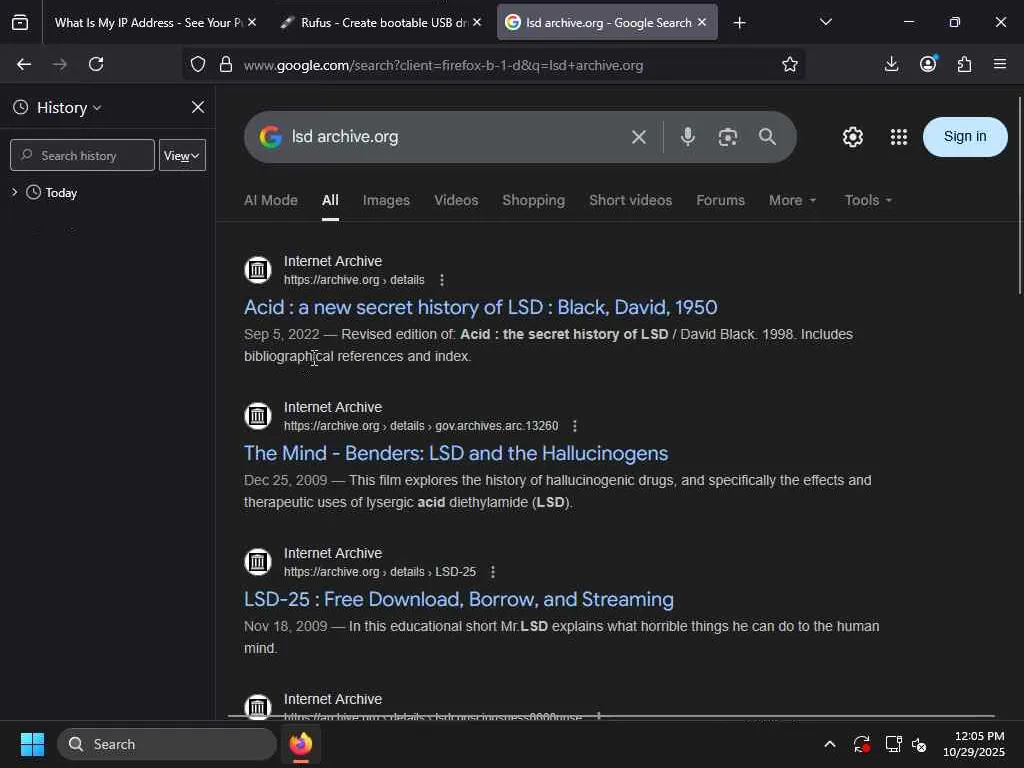
Task: Click the page vertical scrollbar
Action: point(1019,196)
